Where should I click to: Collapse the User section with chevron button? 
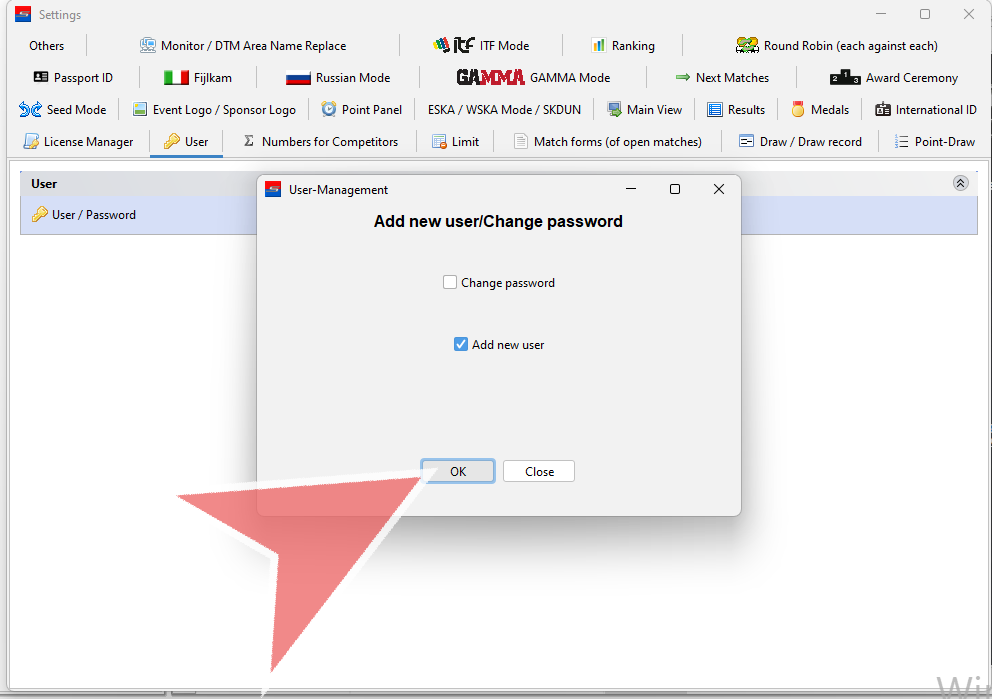coord(960,183)
